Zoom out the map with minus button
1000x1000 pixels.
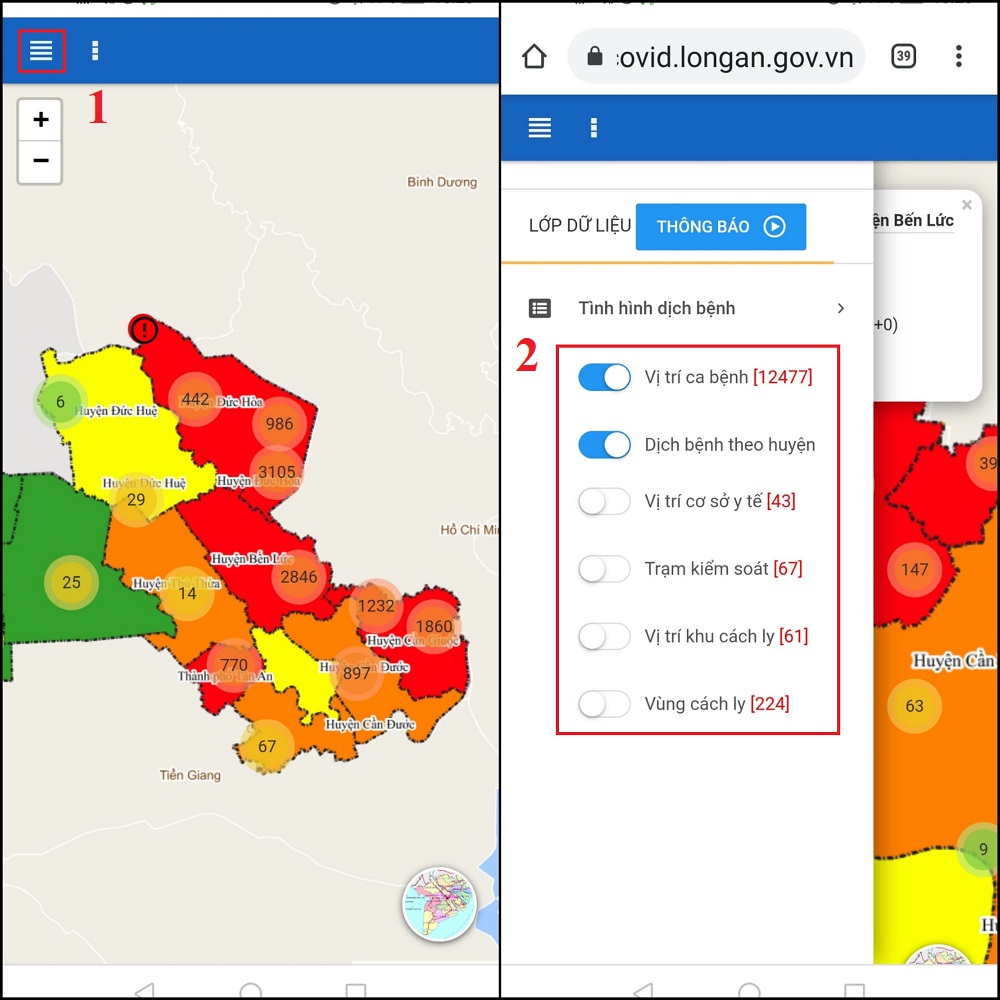click(x=40, y=161)
